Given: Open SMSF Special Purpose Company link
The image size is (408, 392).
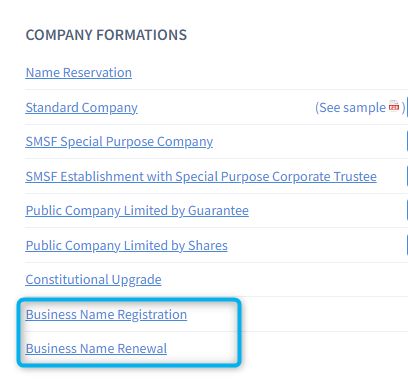Looking at the screenshot, I should tap(119, 142).
